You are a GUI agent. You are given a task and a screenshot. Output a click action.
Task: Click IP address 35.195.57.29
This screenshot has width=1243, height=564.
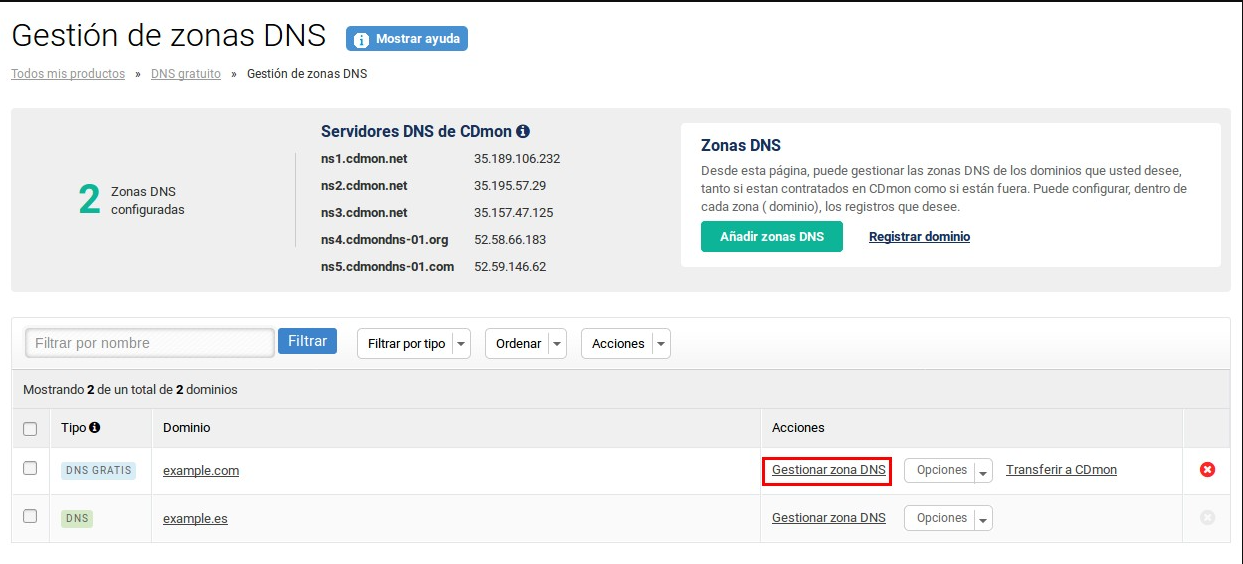click(510, 186)
